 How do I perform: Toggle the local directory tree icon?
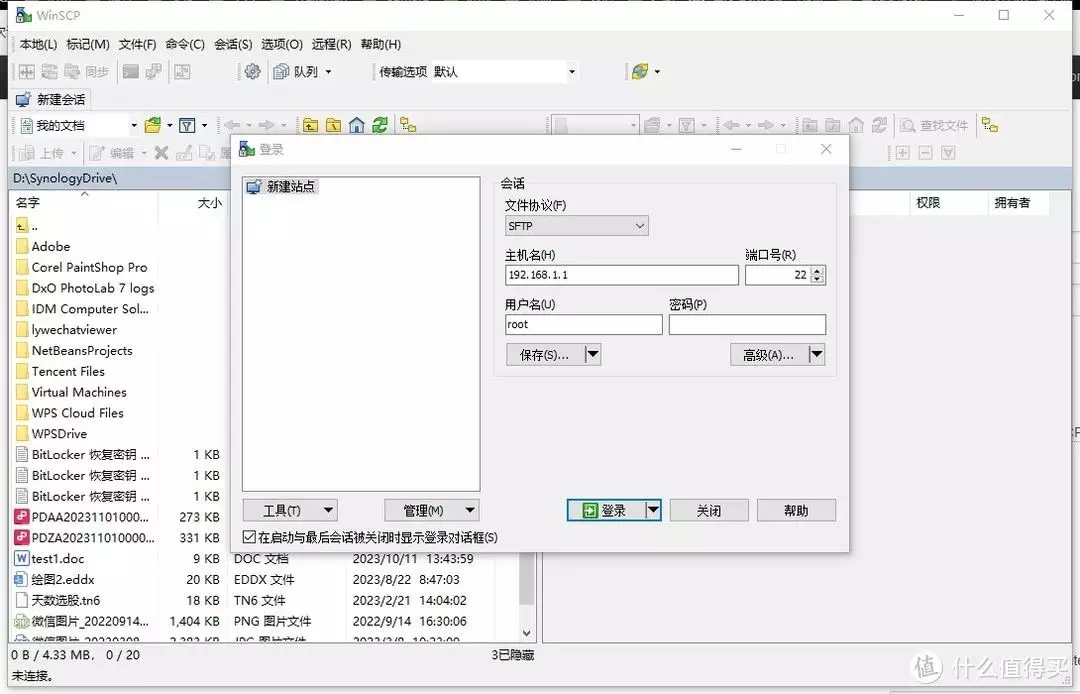click(x=408, y=125)
